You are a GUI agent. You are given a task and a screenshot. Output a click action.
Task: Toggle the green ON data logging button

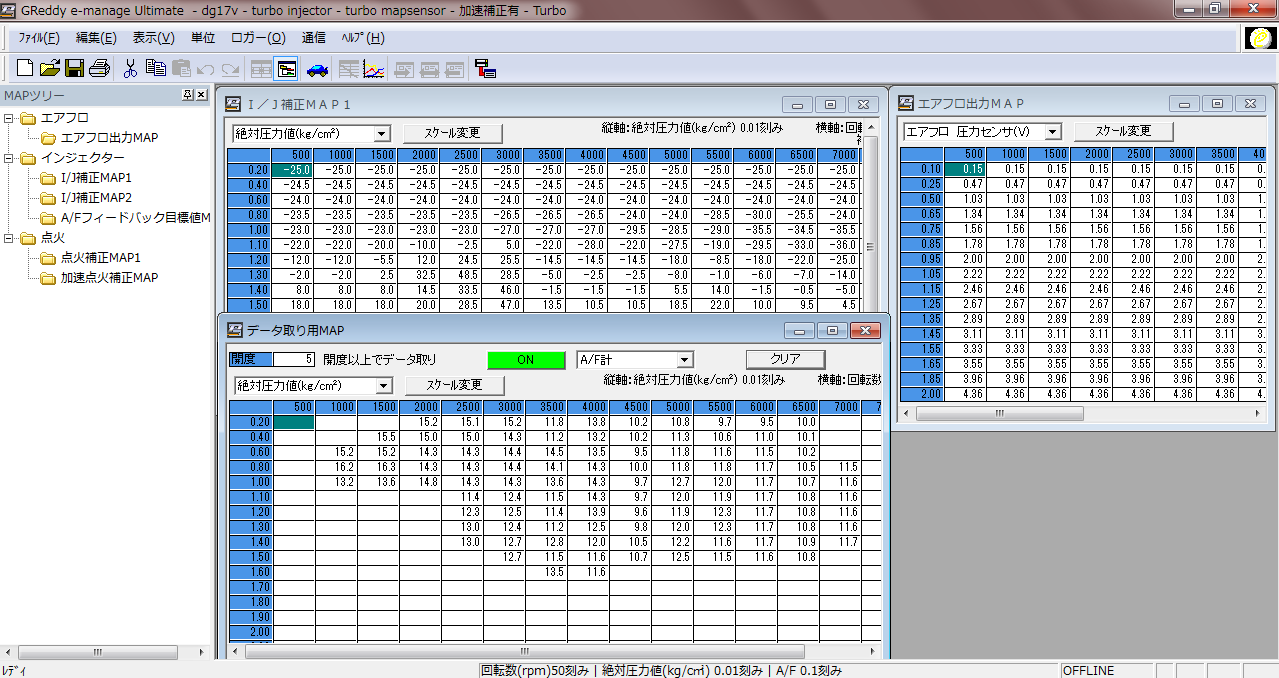pos(525,360)
